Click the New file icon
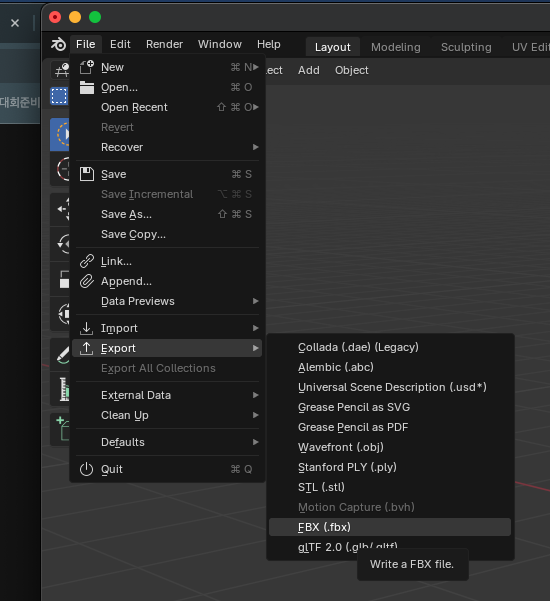The width and height of the screenshot is (550, 601). [x=87, y=67]
